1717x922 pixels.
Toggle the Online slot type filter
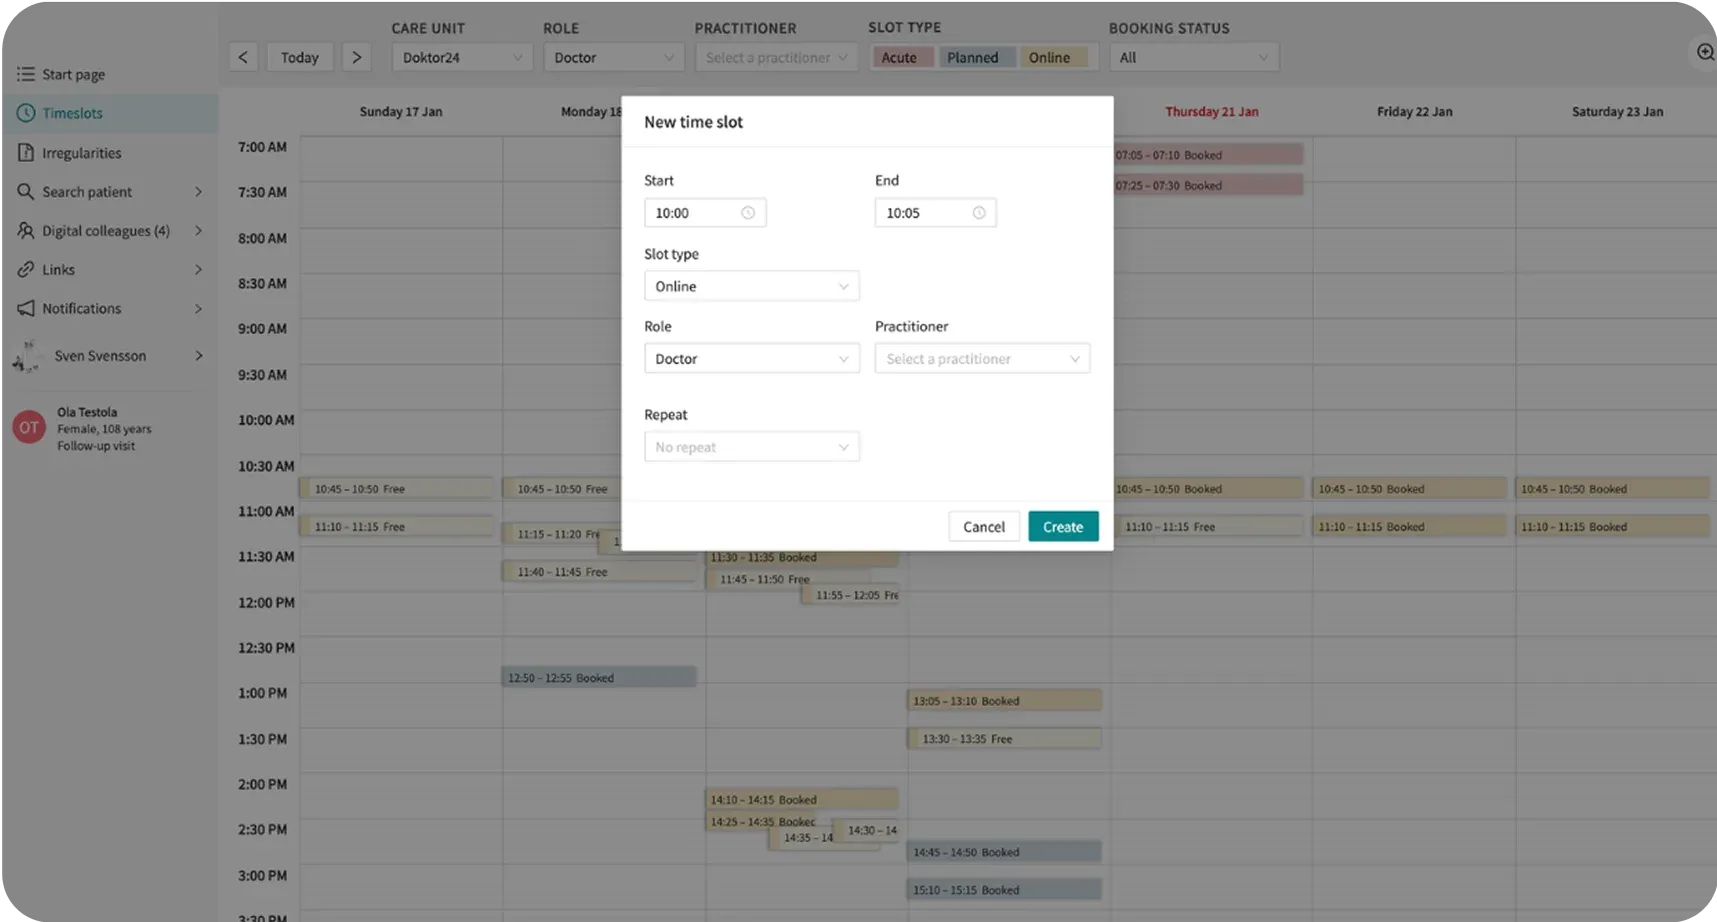pyautogui.click(x=1050, y=58)
